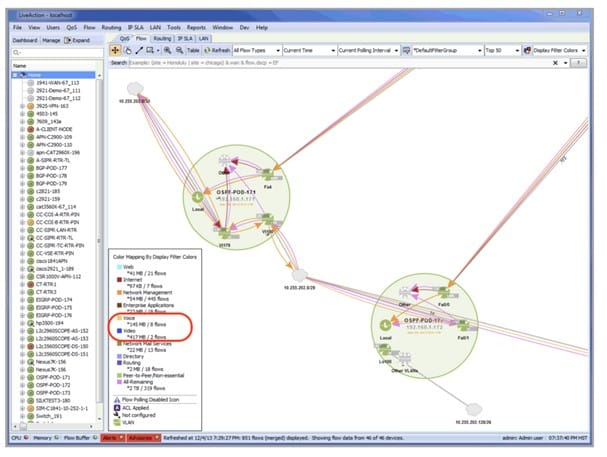607x457 pixels.
Task: Open the QoS menu
Action: 72,27
